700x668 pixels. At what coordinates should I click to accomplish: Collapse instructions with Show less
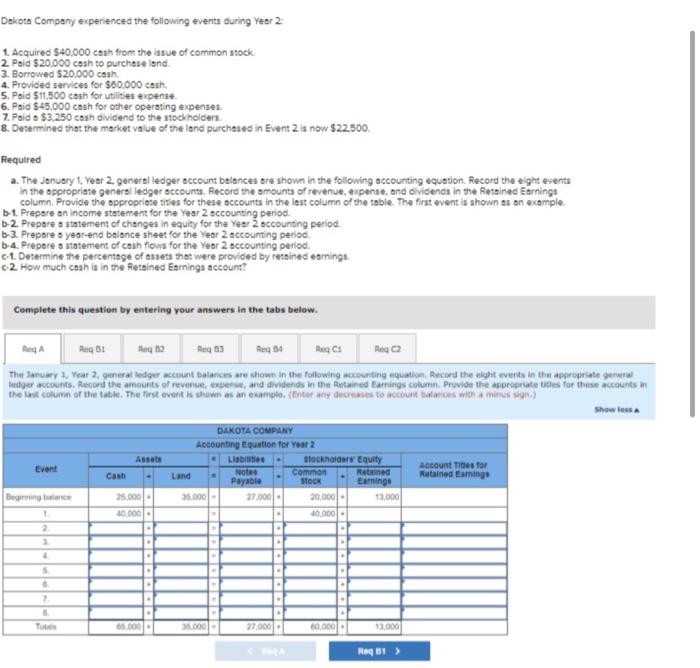pyautogui.click(x=617, y=409)
